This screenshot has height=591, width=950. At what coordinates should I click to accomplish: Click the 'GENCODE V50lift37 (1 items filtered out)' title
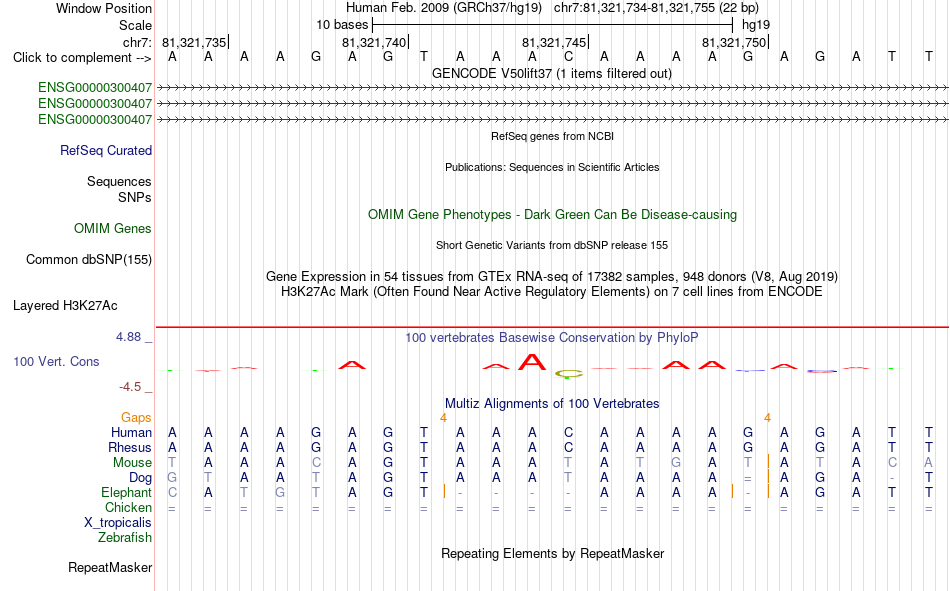(x=552, y=73)
